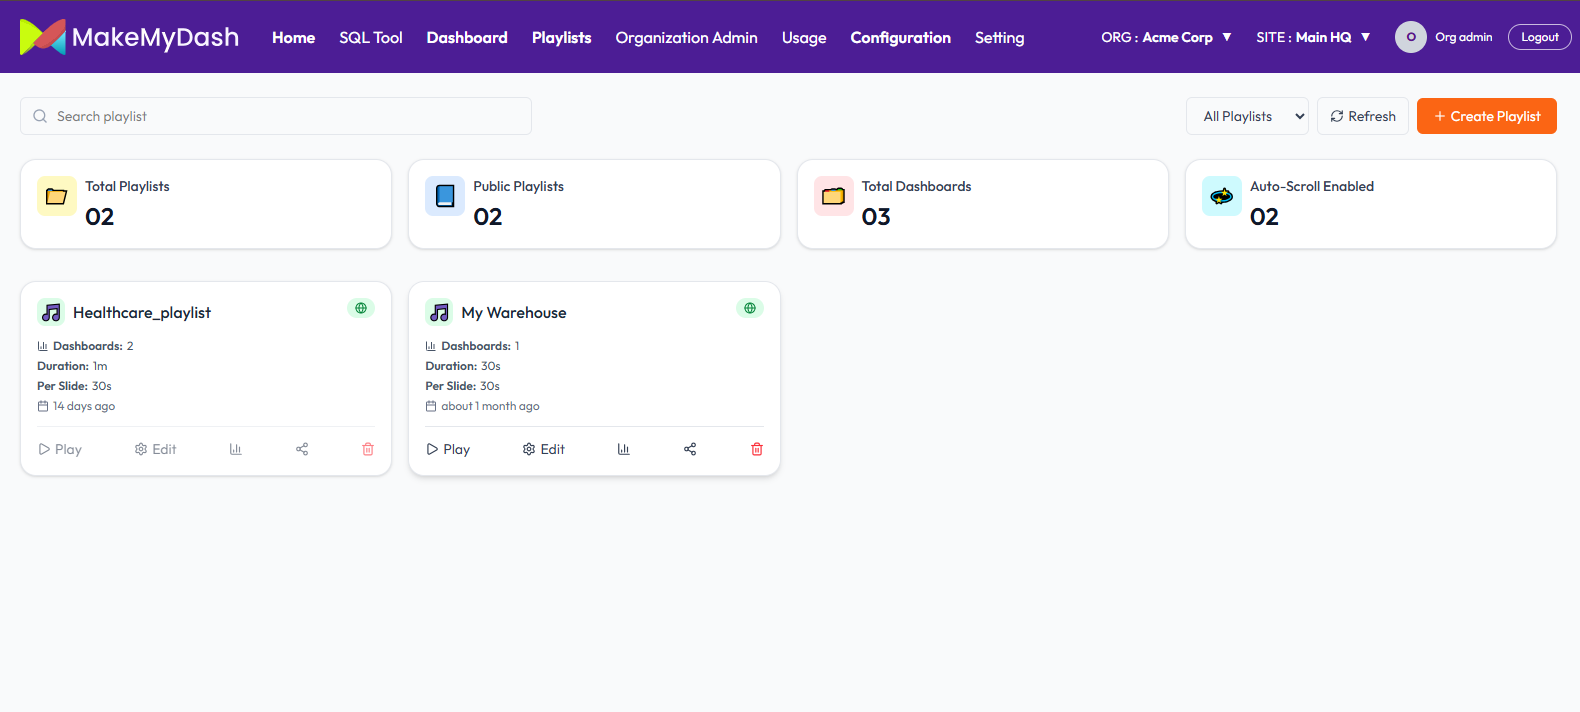The height and width of the screenshot is (712, 1580).
Task: Click the share icon on Healthcare_playlist card
Action: pyautogui.click(x=302, y=449)
